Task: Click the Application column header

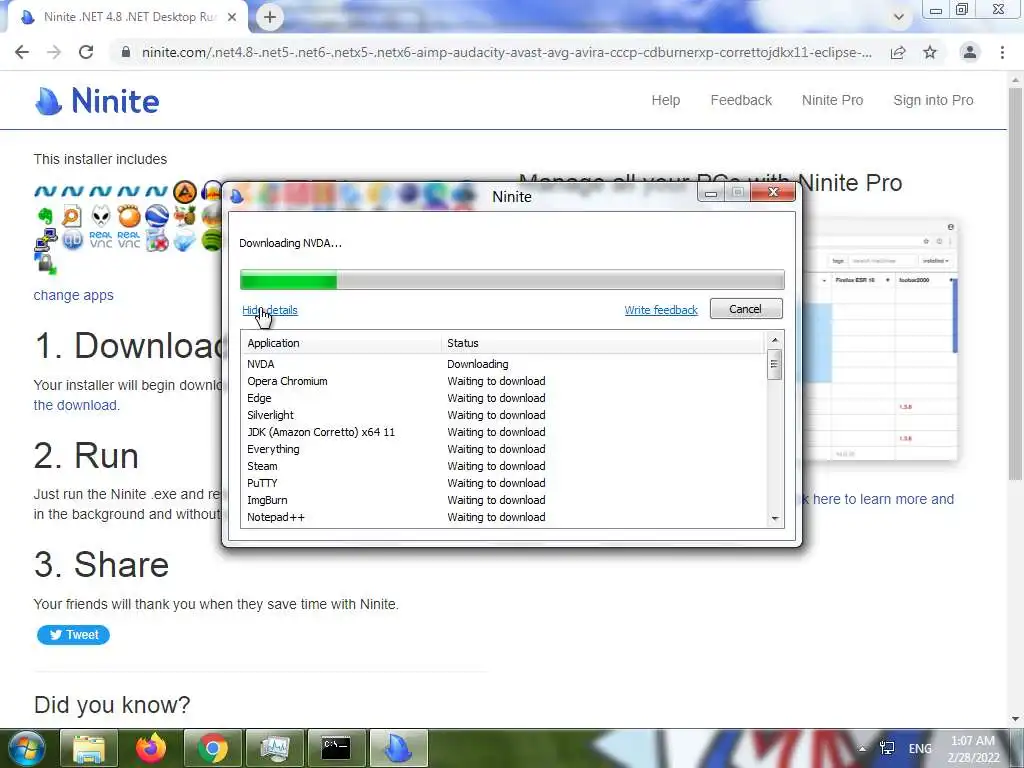Action: 342,343
